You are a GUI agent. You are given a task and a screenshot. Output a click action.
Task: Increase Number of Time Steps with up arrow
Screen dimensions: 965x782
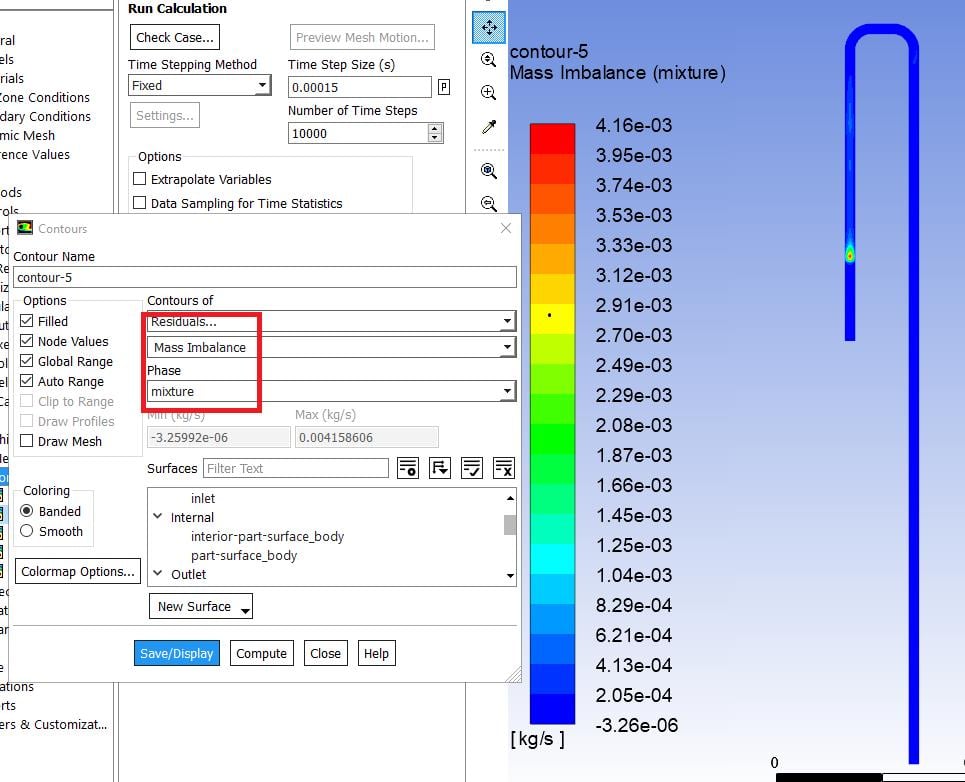click(x=435, y=129)
